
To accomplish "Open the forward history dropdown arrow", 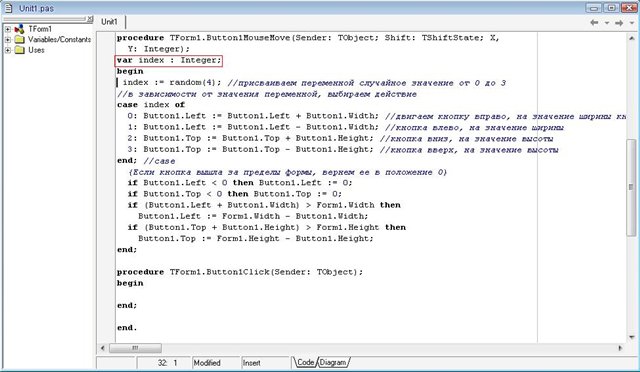I will 632,23.
